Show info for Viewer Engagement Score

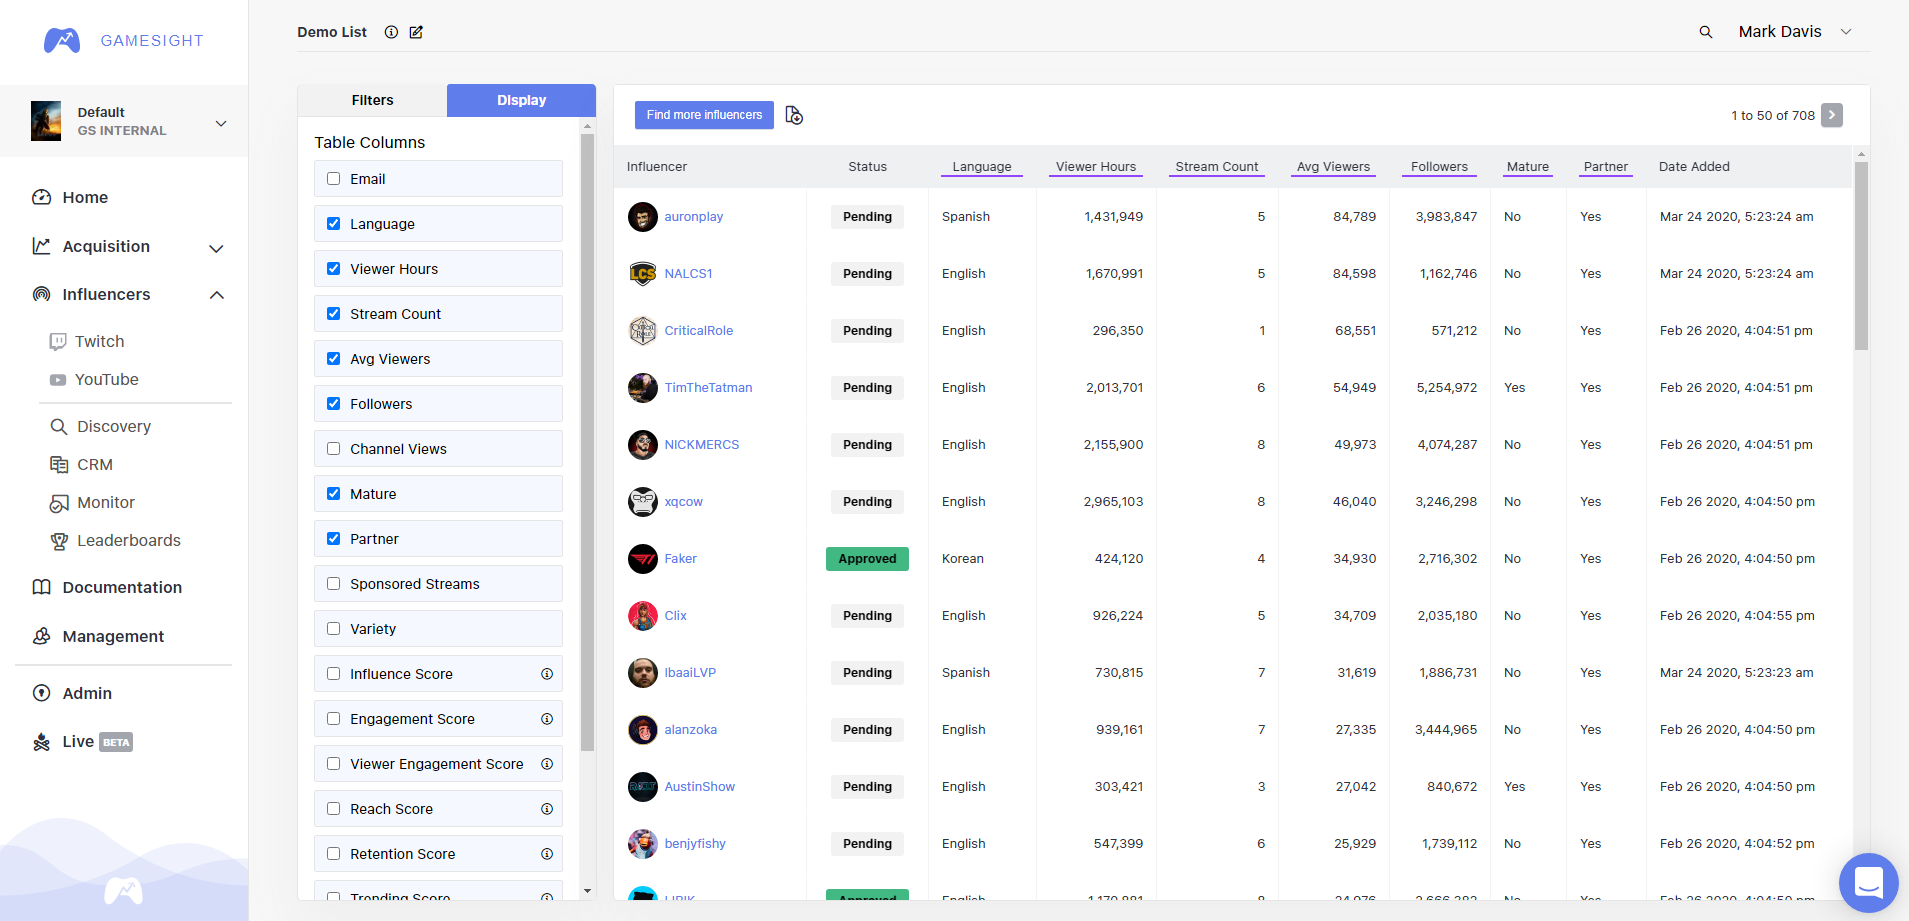pos(547,764)
